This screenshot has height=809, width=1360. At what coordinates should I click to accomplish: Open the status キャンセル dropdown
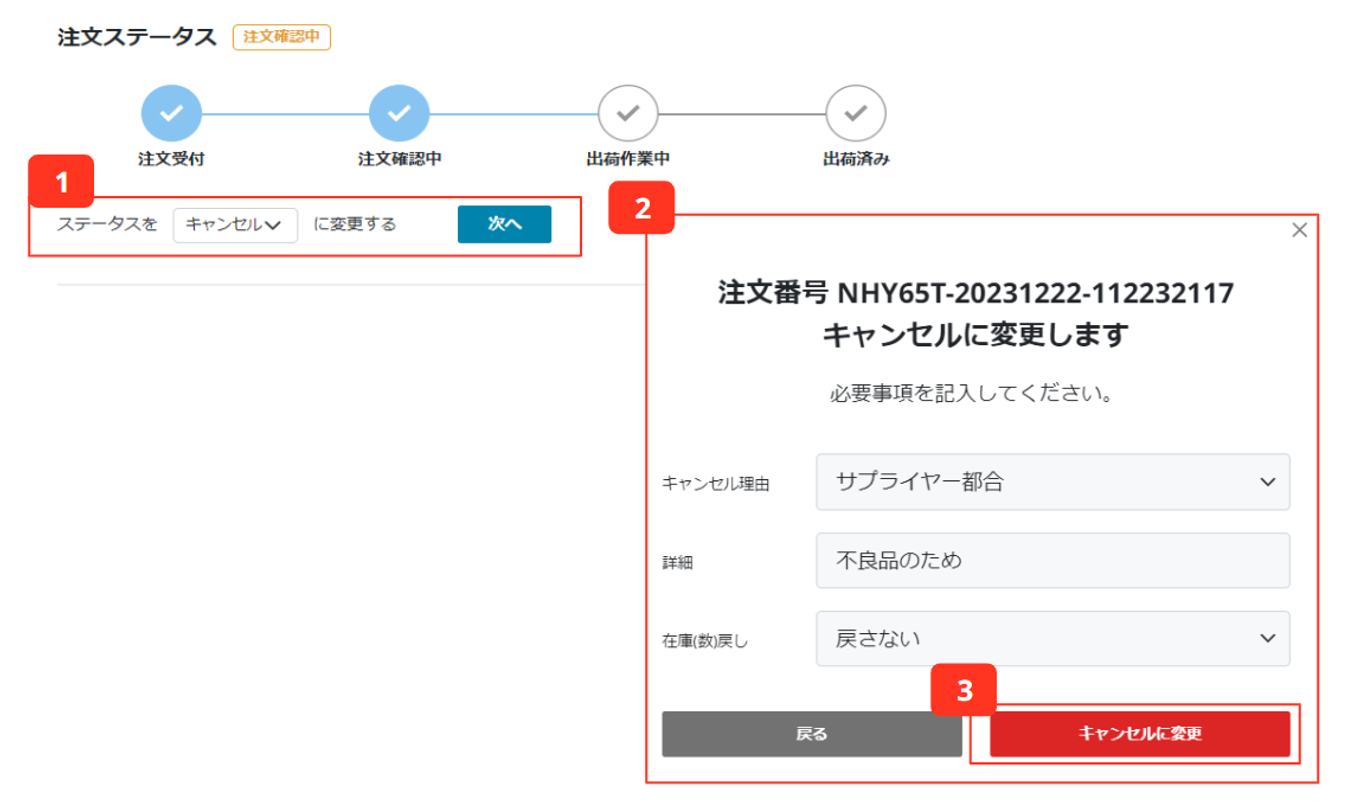click(x=235, y=224)
